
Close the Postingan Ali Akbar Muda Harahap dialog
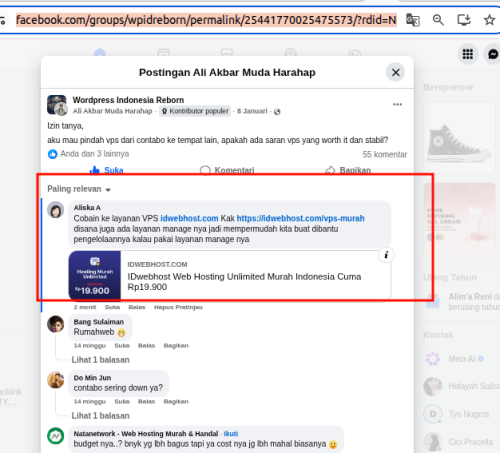395,72
